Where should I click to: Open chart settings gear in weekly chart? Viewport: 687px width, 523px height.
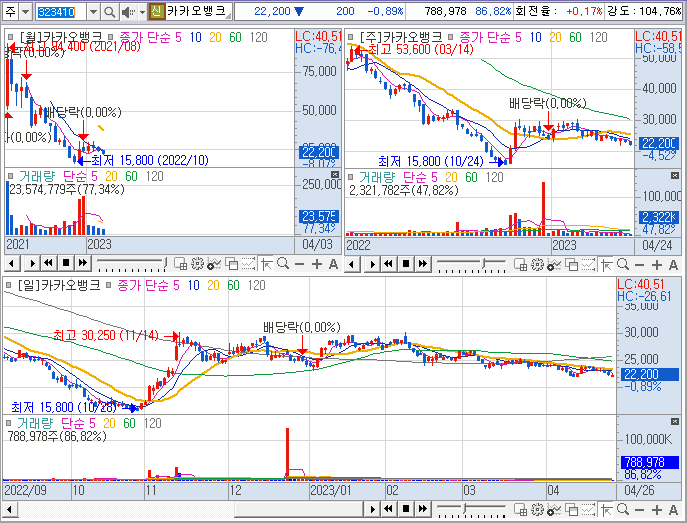tap(538, 264)
